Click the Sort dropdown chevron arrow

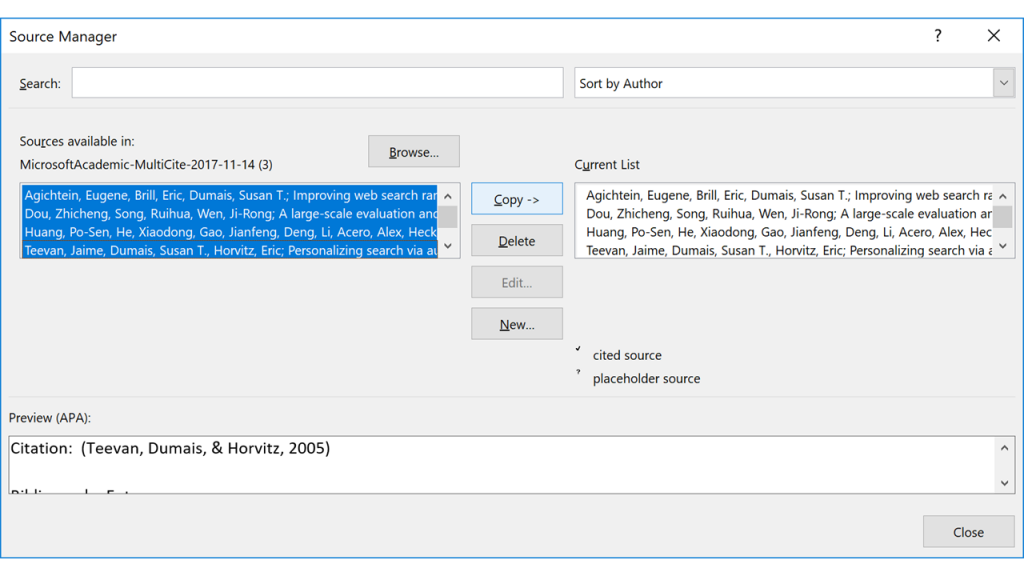(1003, 83)
